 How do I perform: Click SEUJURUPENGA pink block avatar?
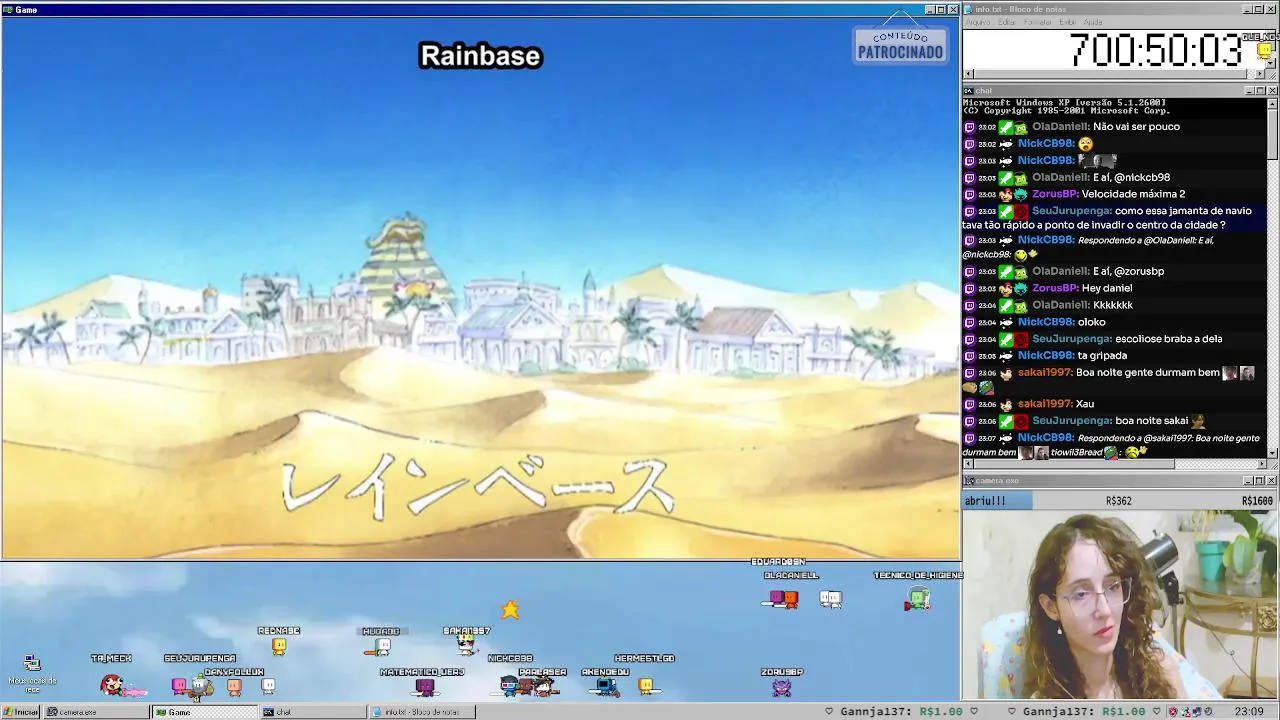180,686
